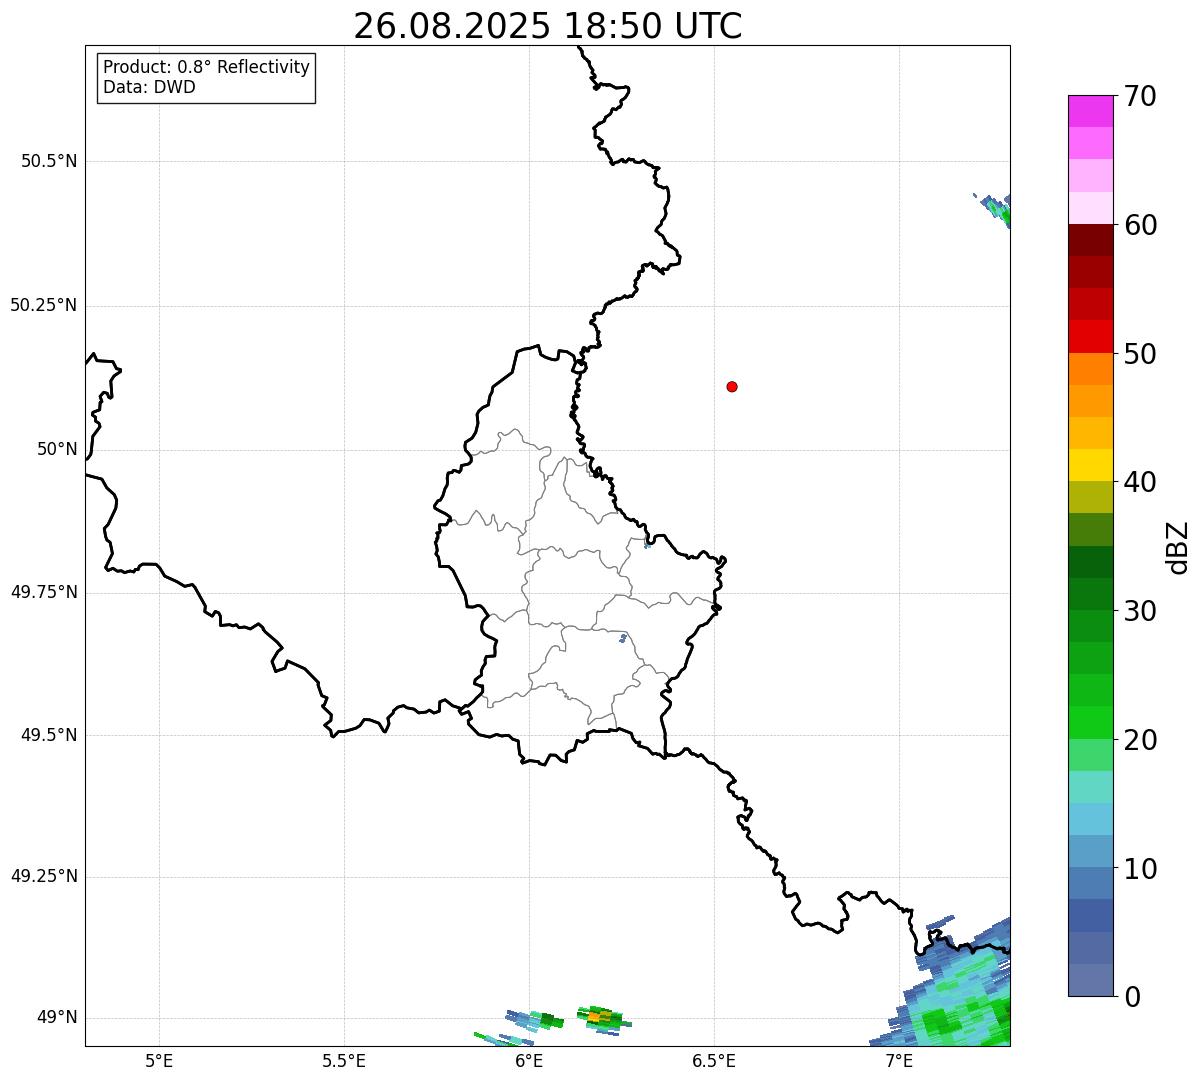Click the dBZ colorbar axis label

click(x=1178, y=547)
